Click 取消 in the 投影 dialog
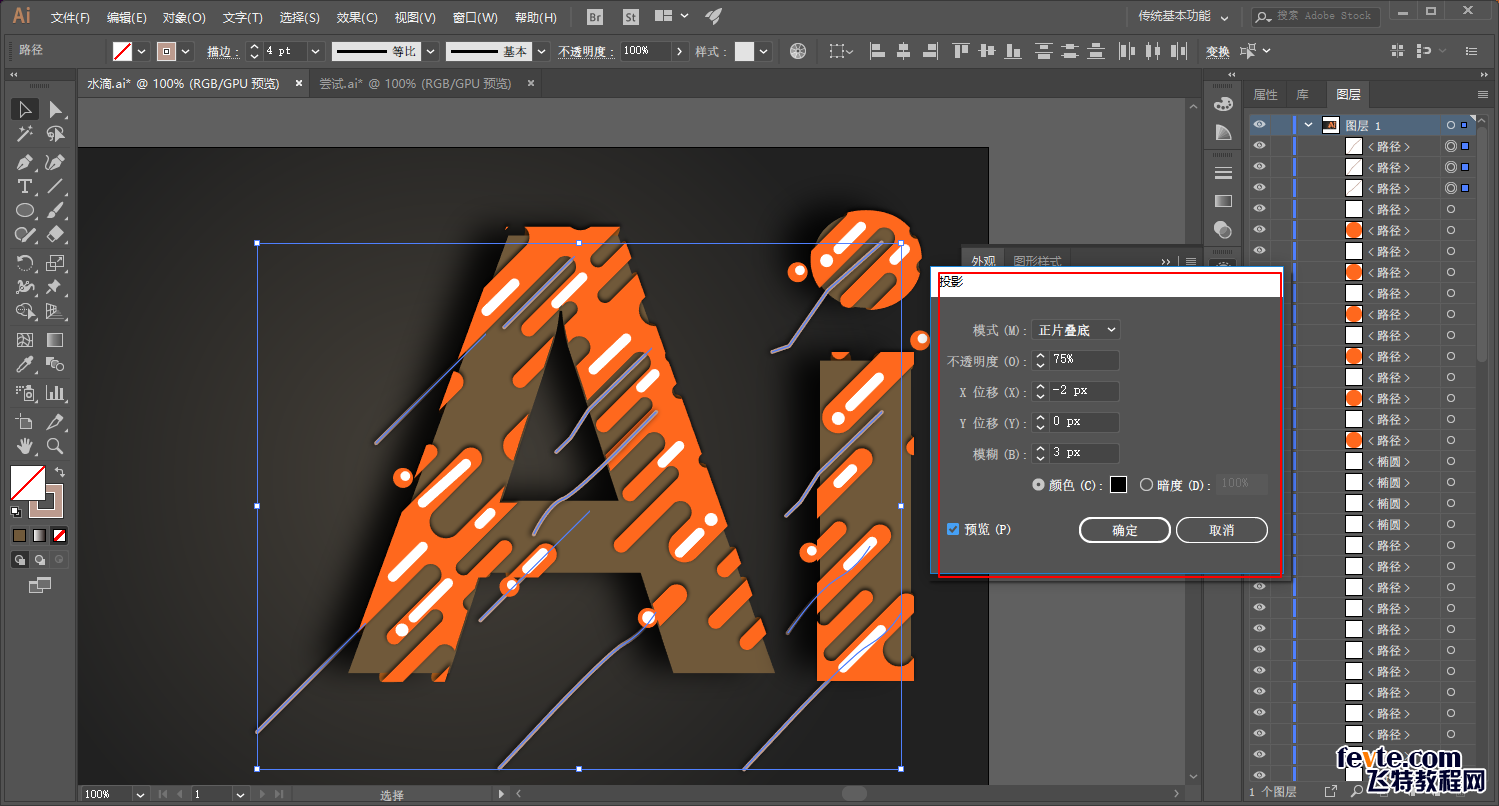 coord(1222,530)
